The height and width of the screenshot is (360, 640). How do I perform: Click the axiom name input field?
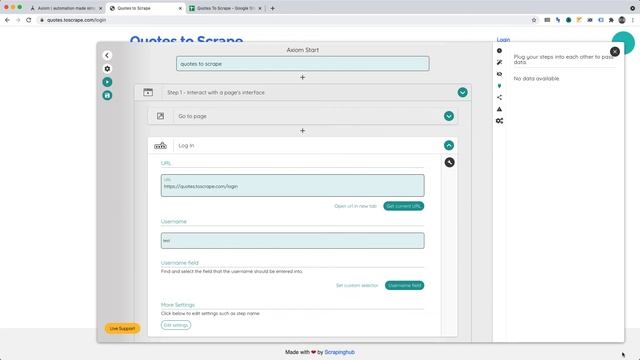302,64
